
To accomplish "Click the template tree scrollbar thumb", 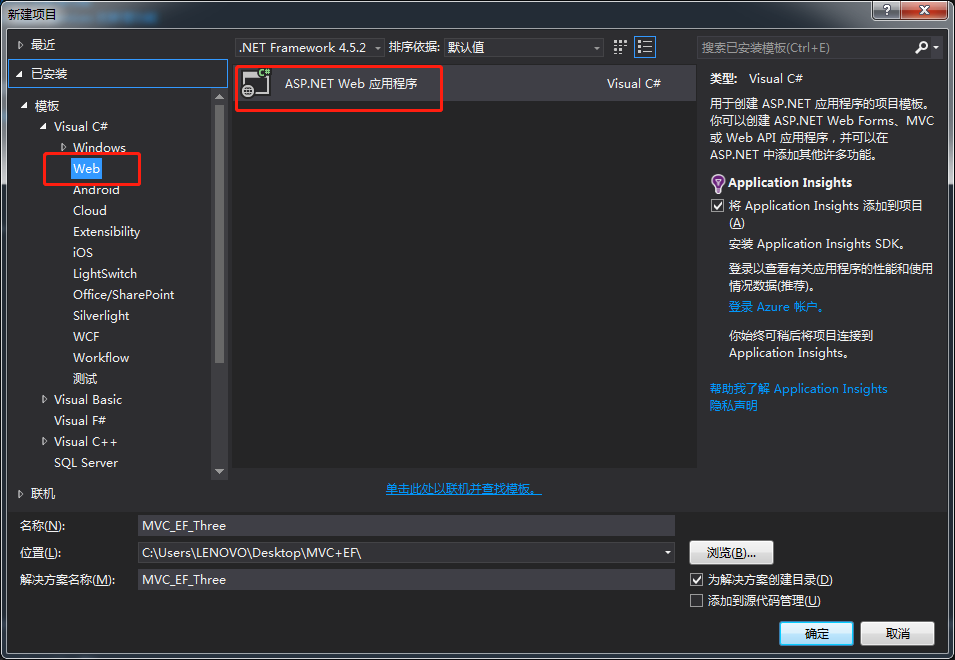I will (x=219, y=234).
